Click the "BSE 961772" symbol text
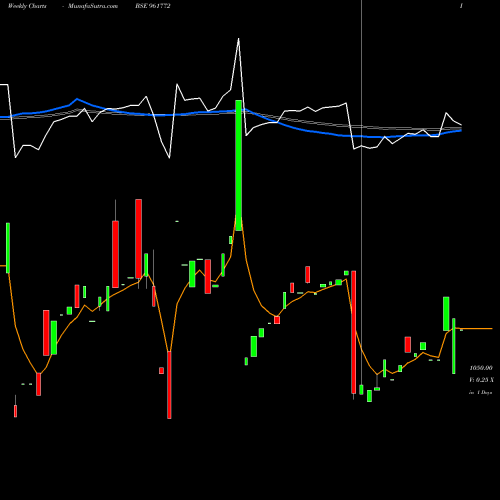This screenshot has height=500, width=500. tap(153, 6)
